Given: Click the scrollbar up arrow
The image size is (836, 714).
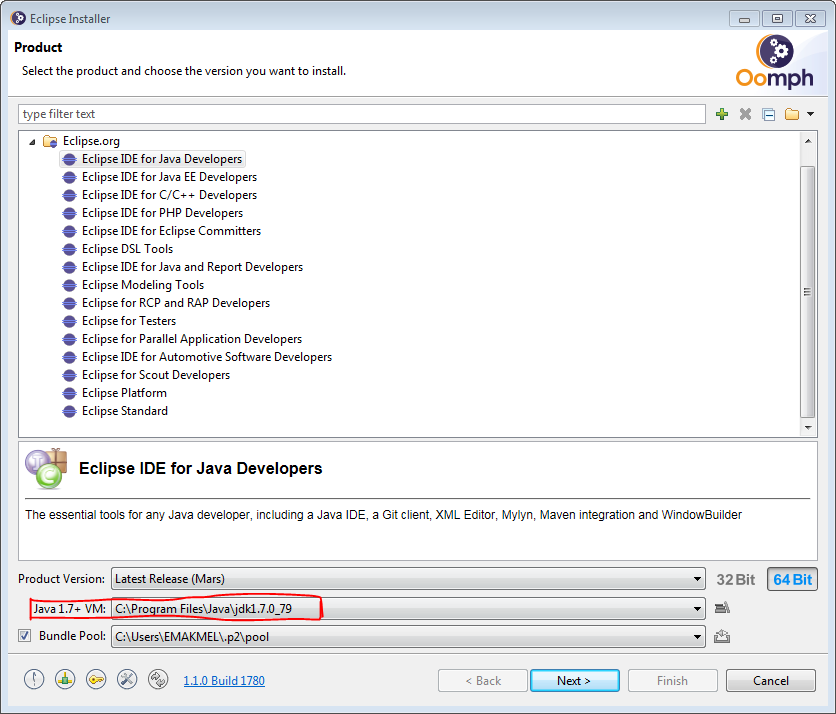Looking at the screenshot, I should [808, 141].
